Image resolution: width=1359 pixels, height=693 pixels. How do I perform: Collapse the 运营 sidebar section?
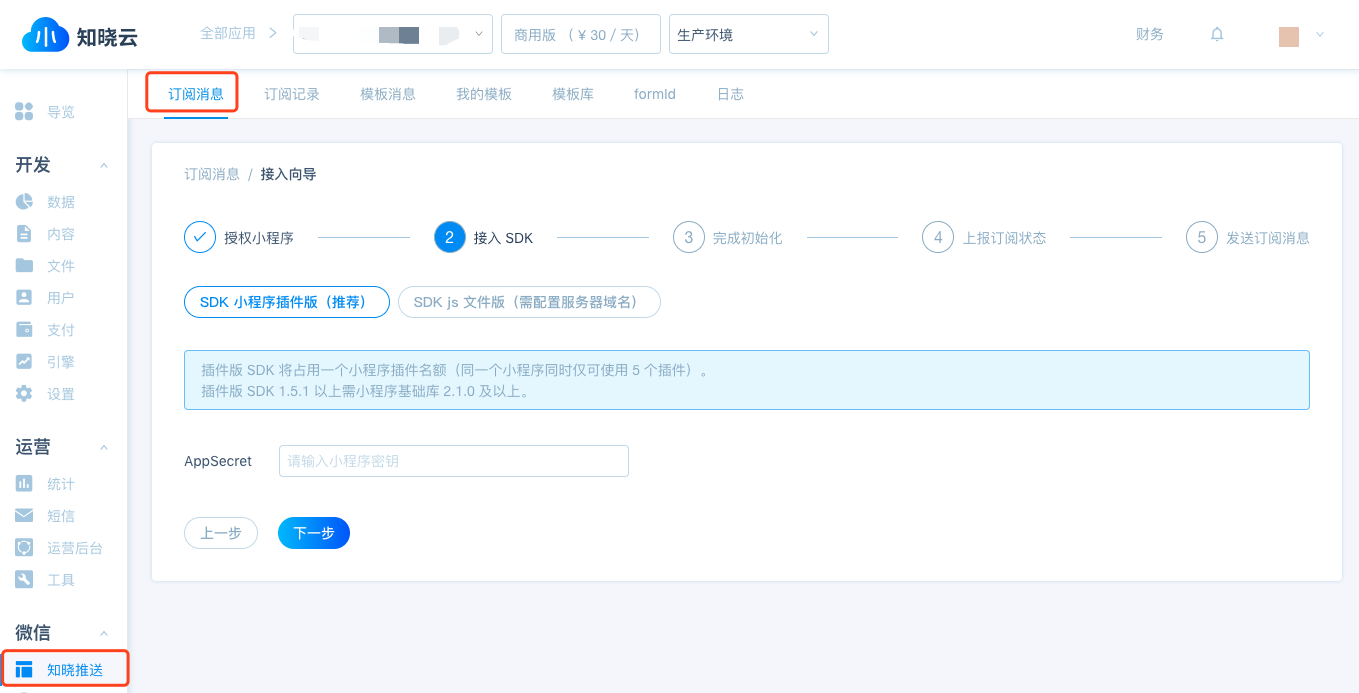coord(104,448)
